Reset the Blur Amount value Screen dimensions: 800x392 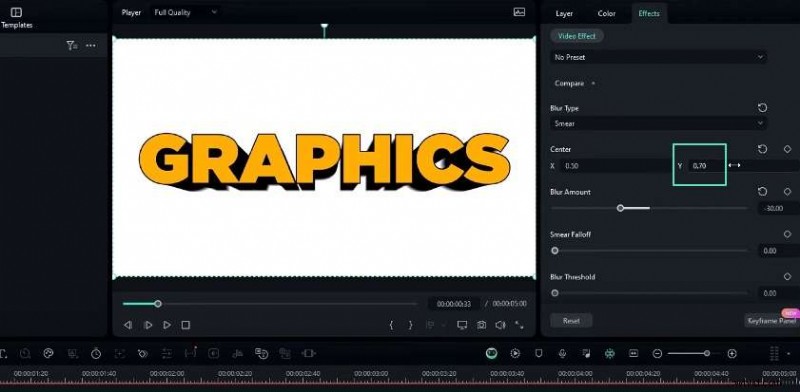point(762,191)
